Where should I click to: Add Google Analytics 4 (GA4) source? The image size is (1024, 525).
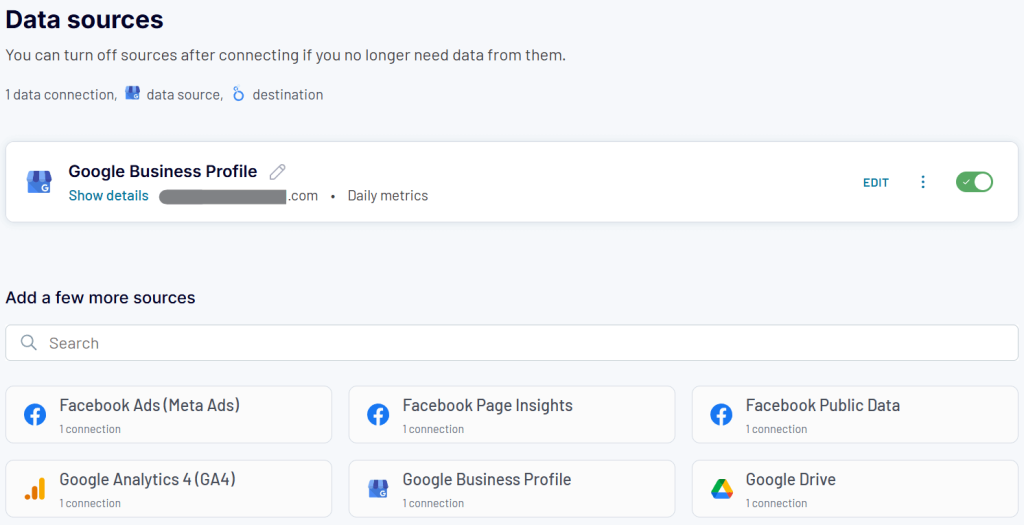pos(168,488)
